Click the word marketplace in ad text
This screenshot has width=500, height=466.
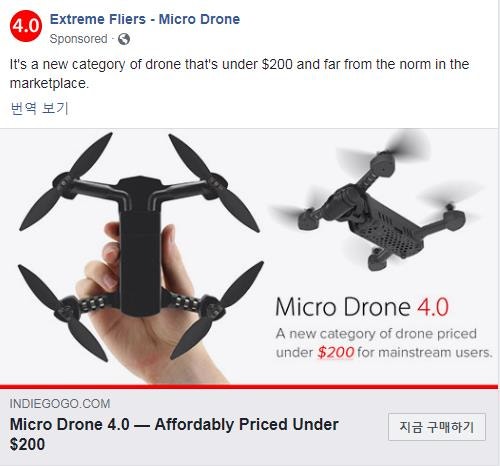pyautogui.click(x=49, y=83)
